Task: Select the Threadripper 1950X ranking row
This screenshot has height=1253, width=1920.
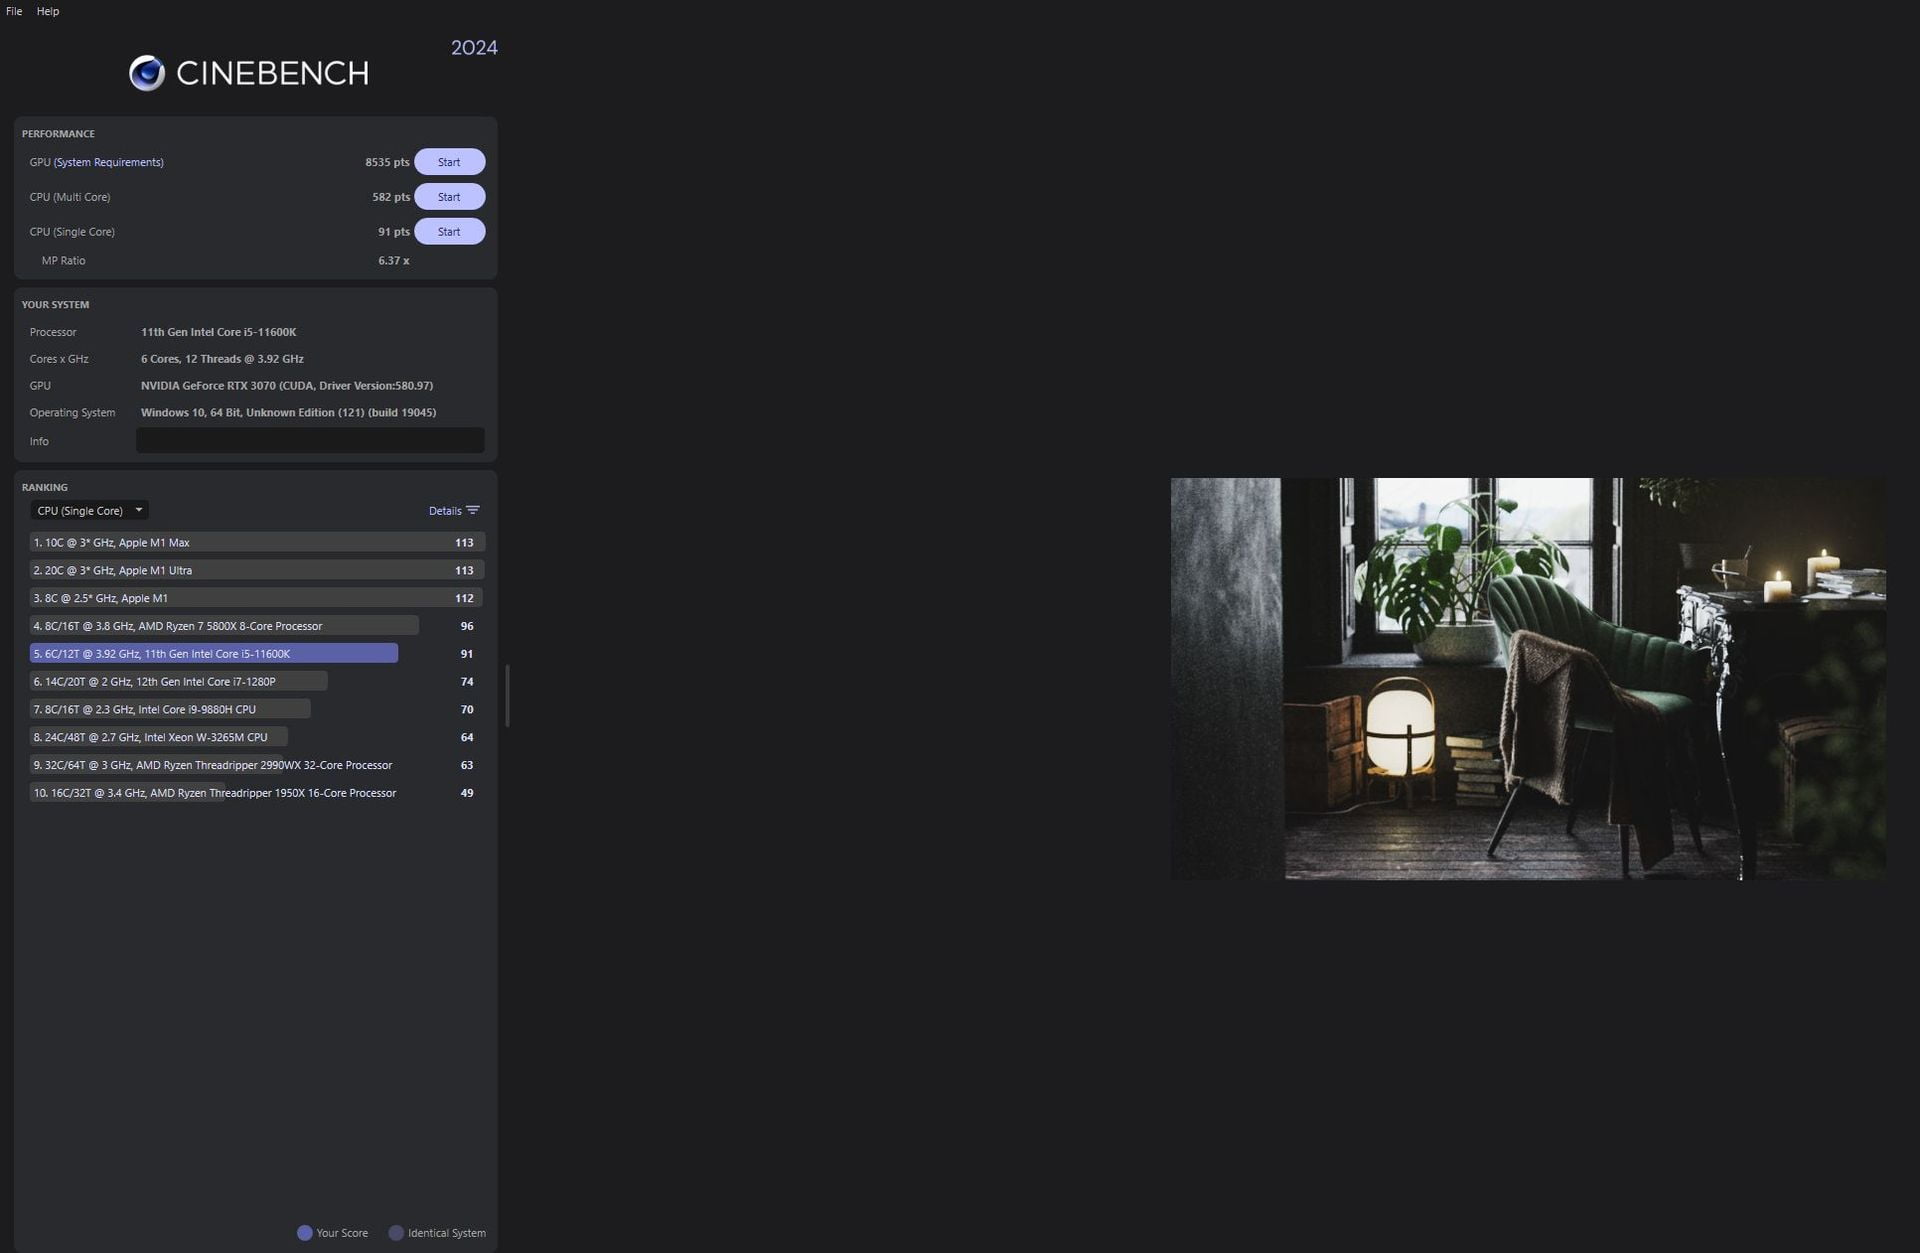Action: 257,793
